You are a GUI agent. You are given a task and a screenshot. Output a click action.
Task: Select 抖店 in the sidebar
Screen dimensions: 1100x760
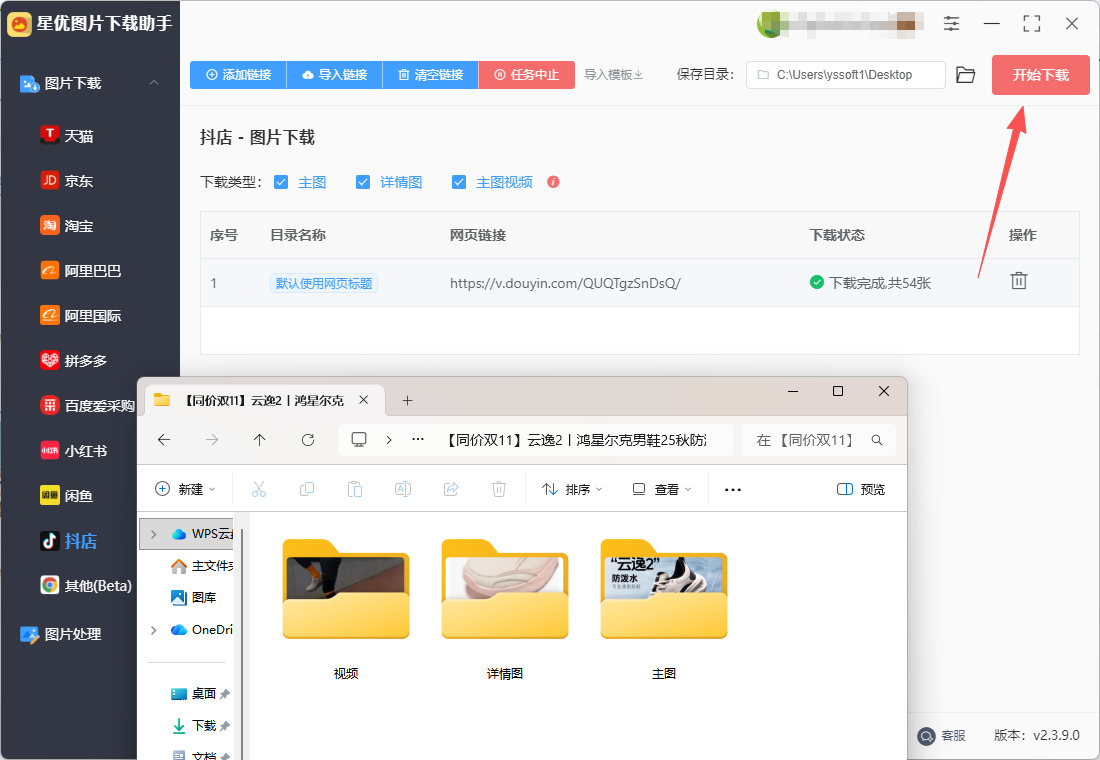[69, 540]
